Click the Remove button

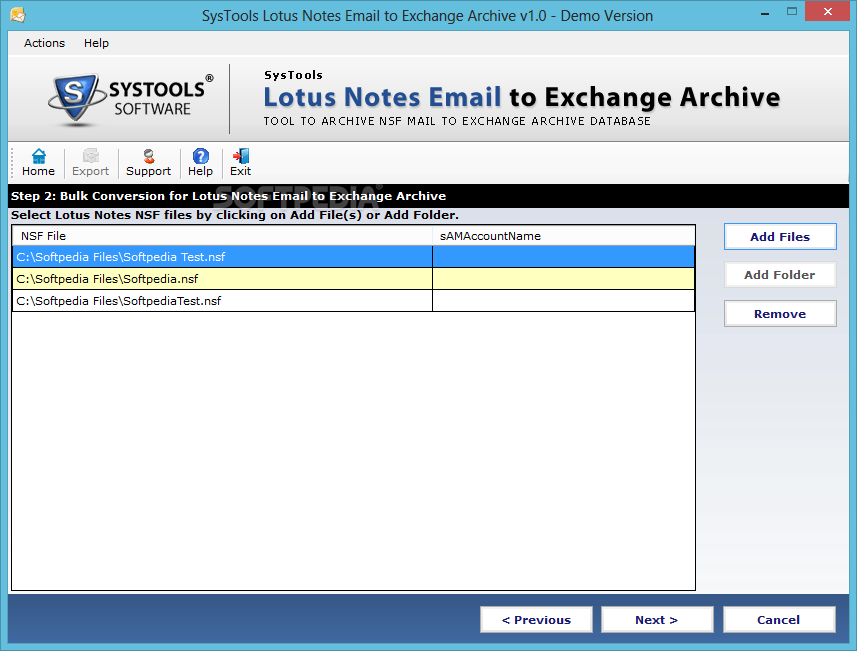click(780, 314)
